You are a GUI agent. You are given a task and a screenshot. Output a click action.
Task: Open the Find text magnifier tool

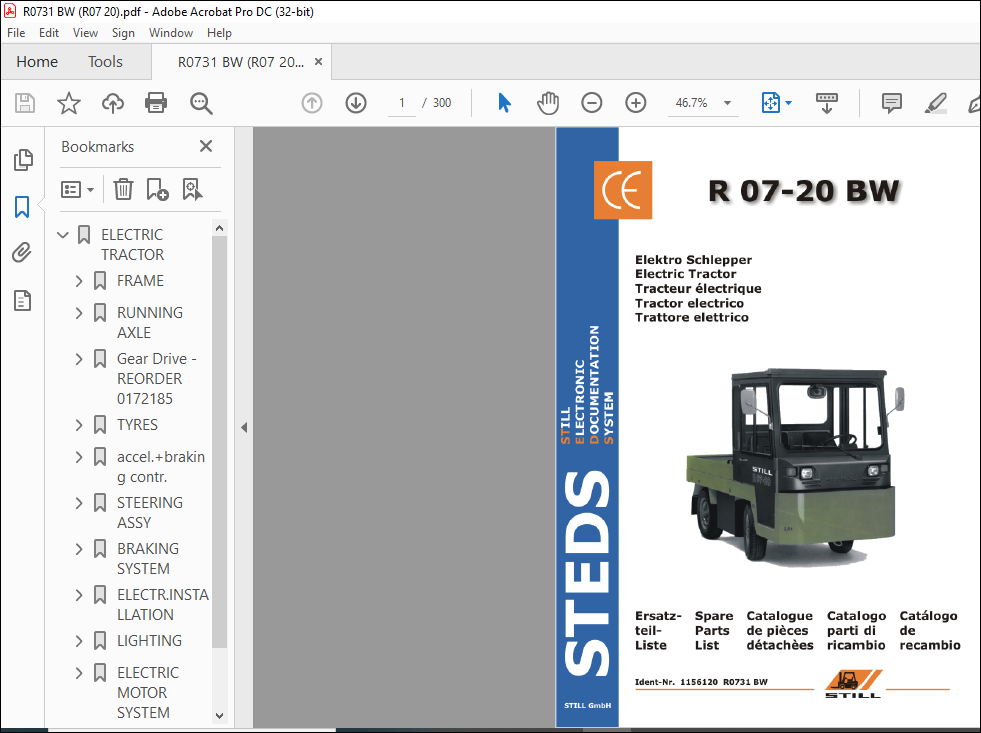click(x=201, y=103)
